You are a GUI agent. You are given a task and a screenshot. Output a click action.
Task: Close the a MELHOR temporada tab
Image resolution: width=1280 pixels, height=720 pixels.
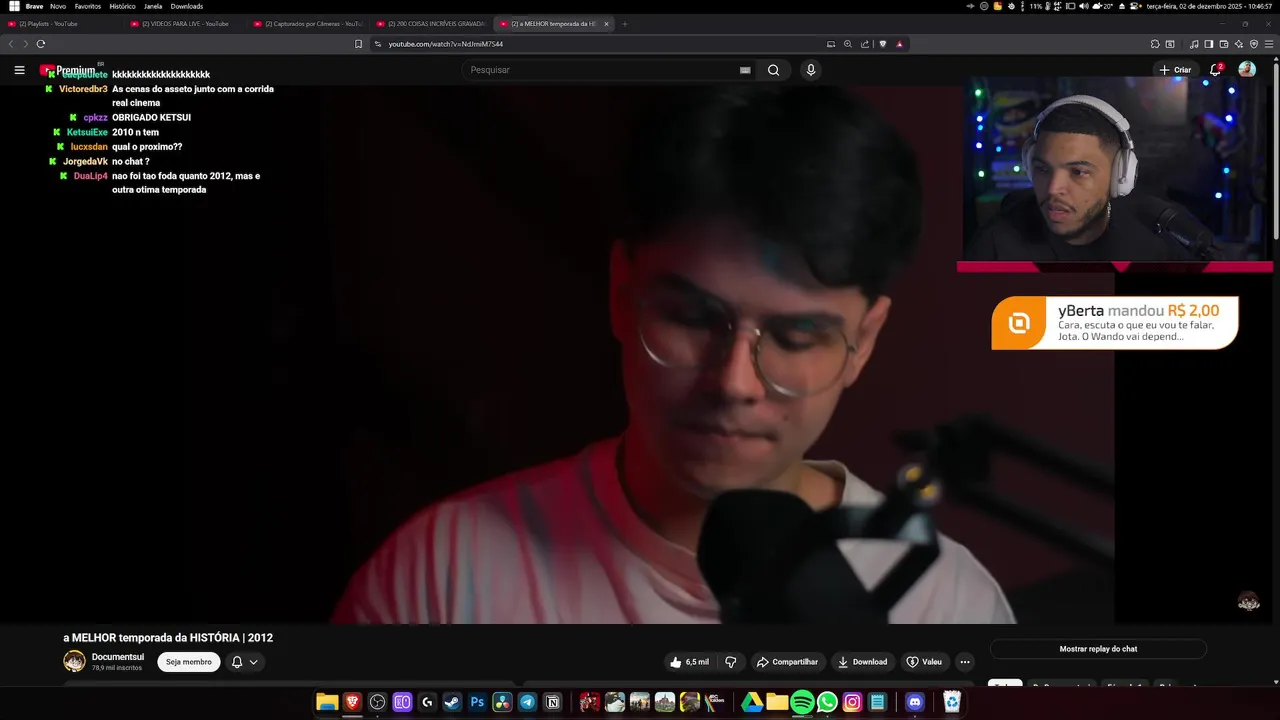click(606, 24)
